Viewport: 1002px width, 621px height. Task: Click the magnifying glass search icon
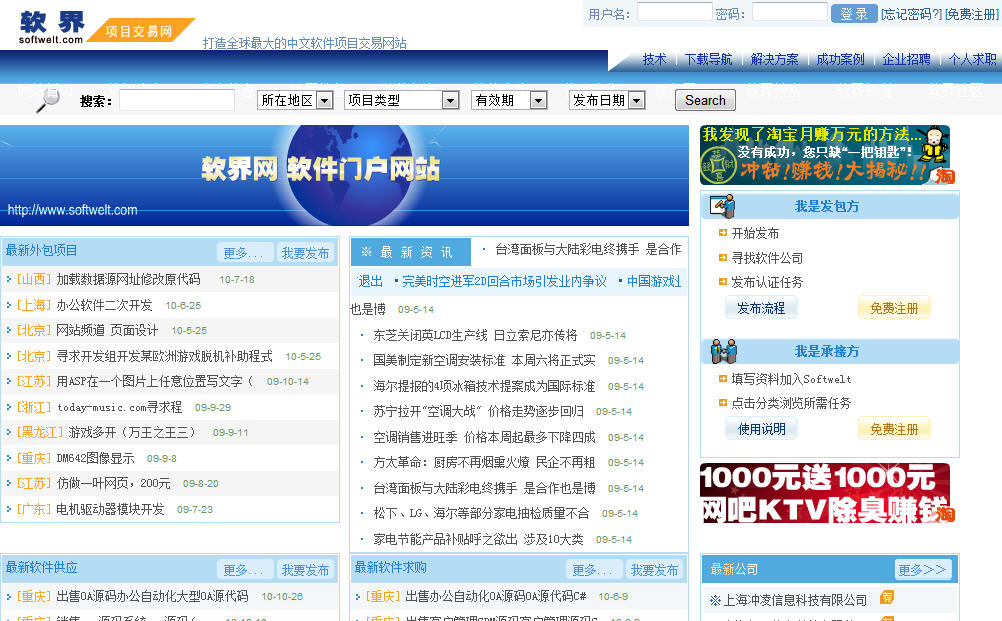pyautogui.click(x=47, y=100)
